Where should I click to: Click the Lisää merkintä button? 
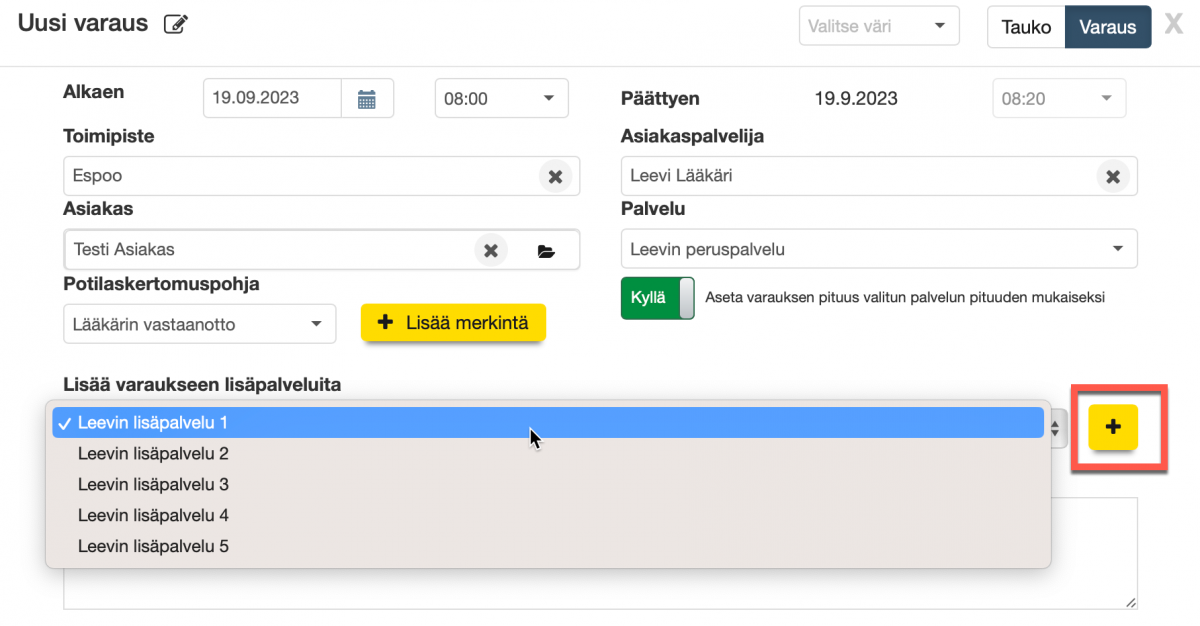(453, 323)
